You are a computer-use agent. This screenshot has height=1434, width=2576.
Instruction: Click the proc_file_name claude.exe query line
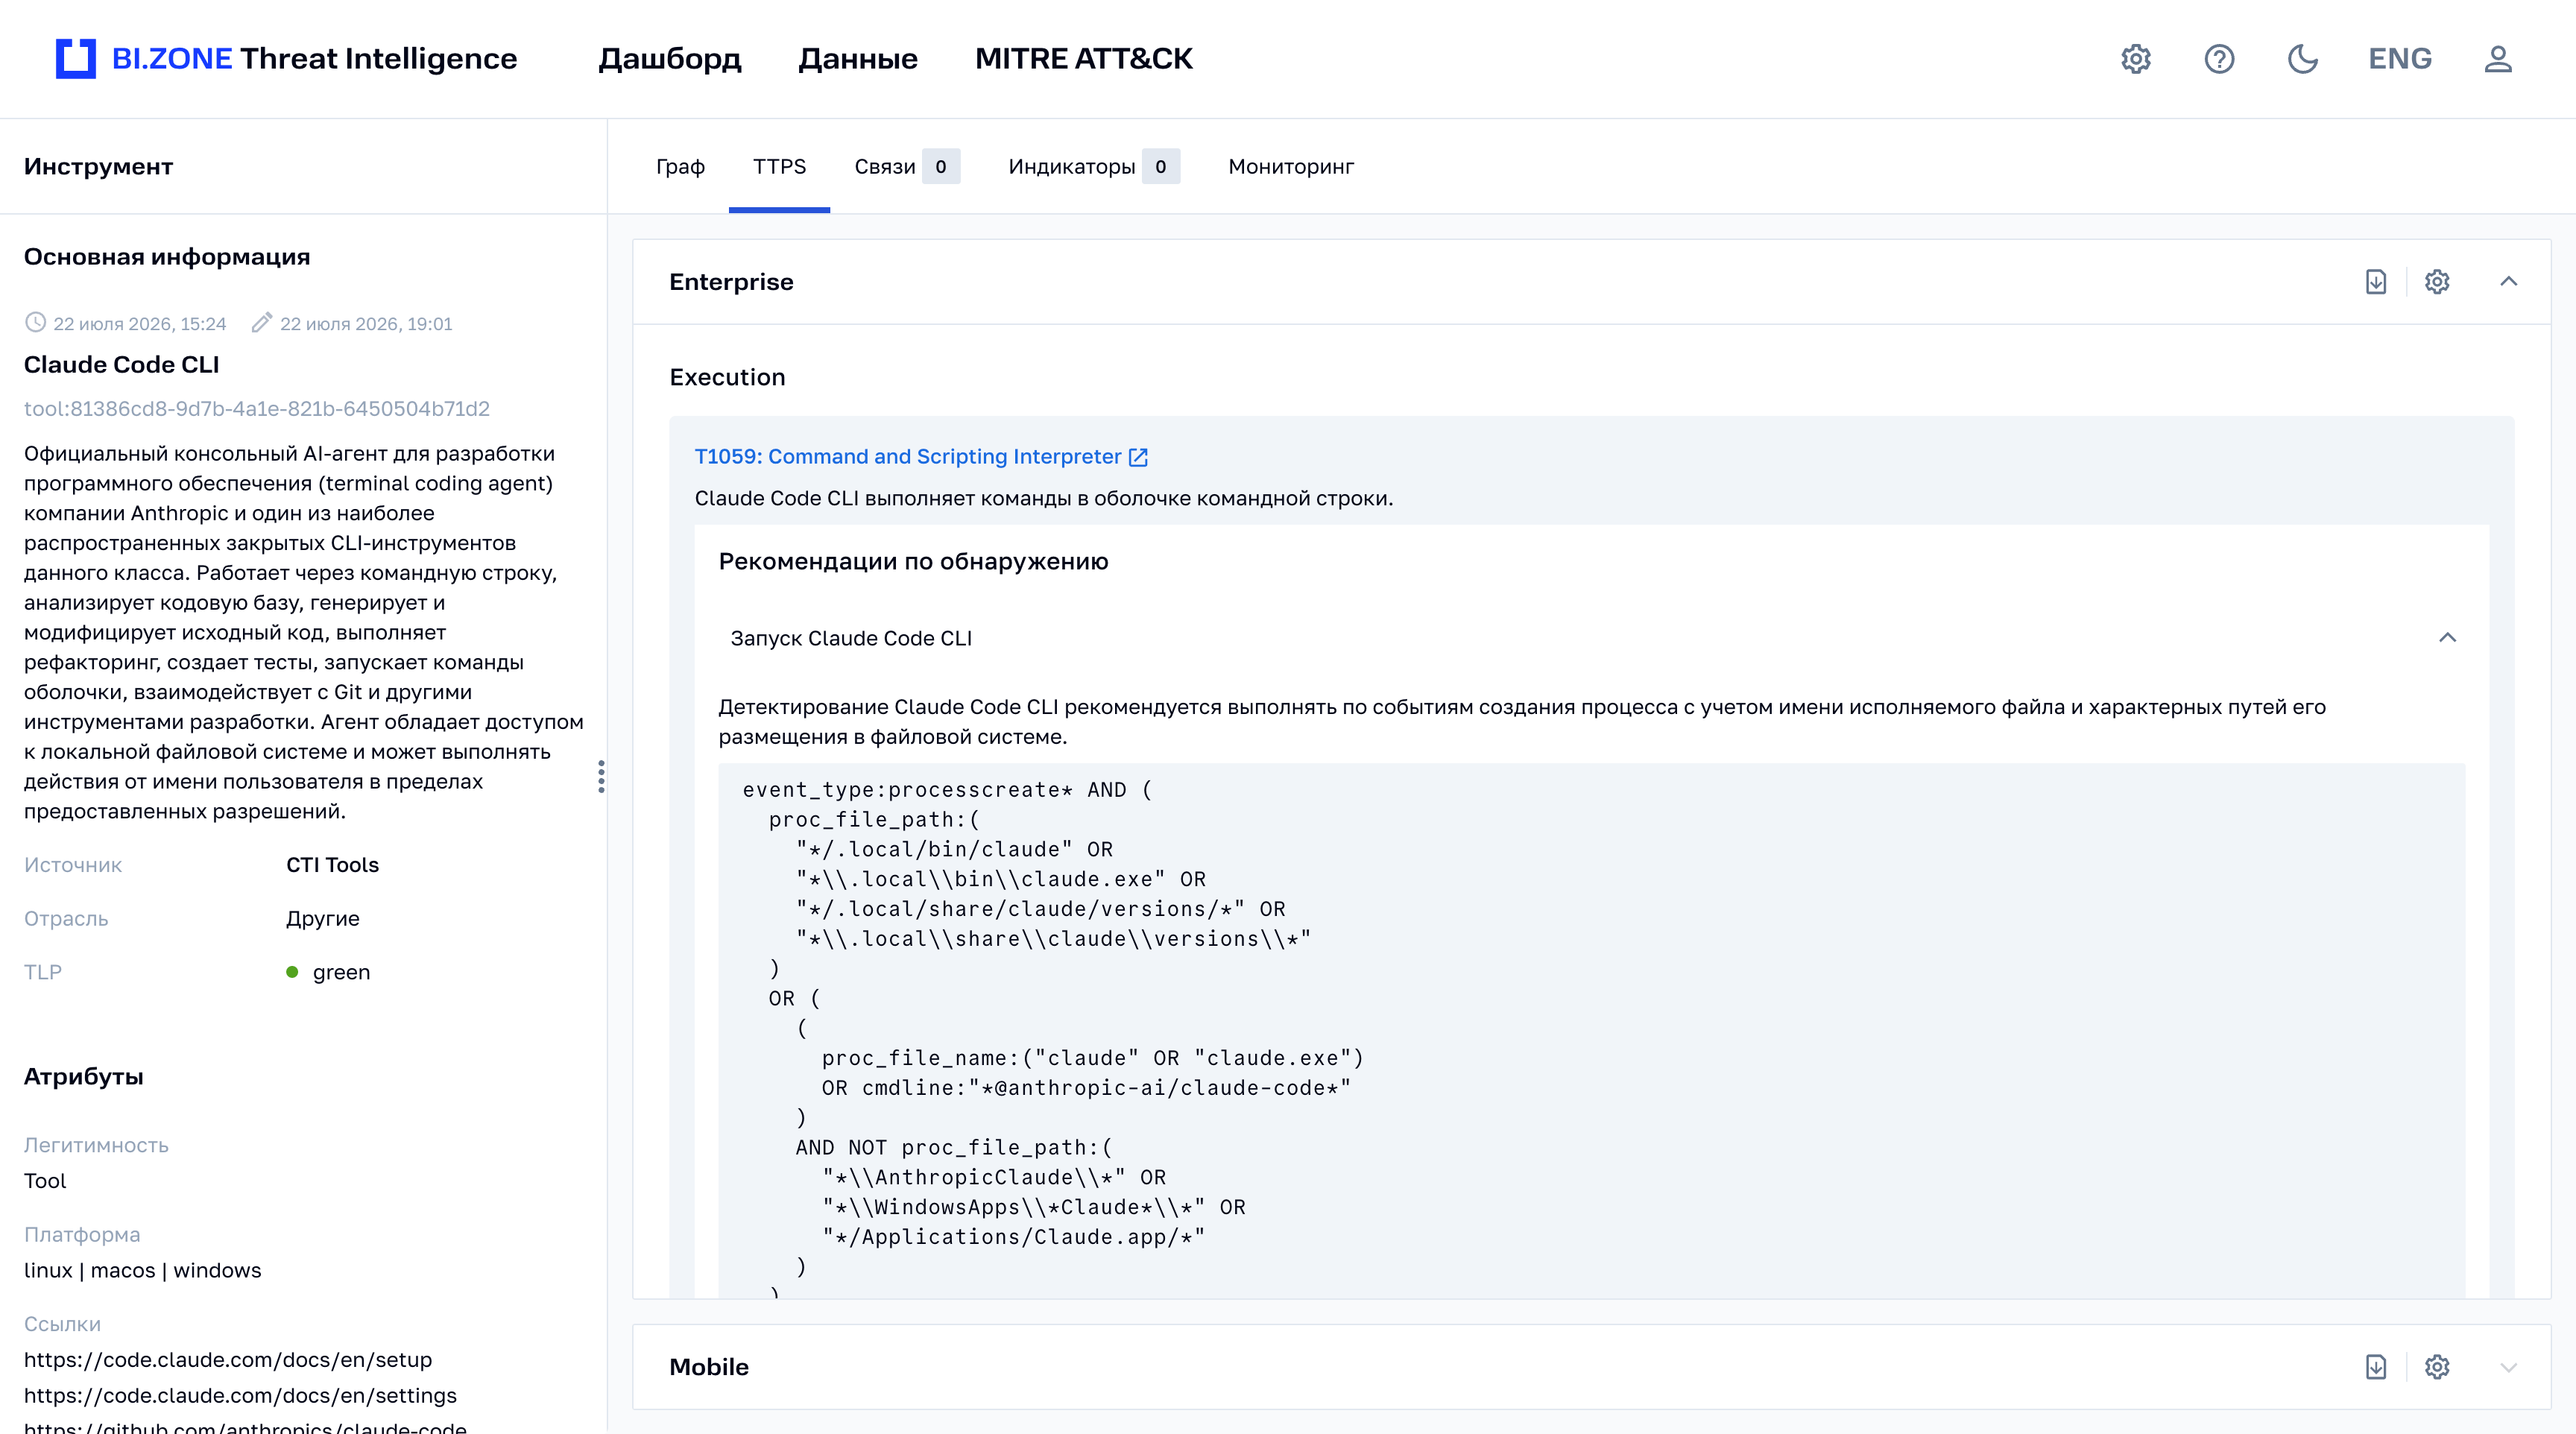point(1092,1058)
